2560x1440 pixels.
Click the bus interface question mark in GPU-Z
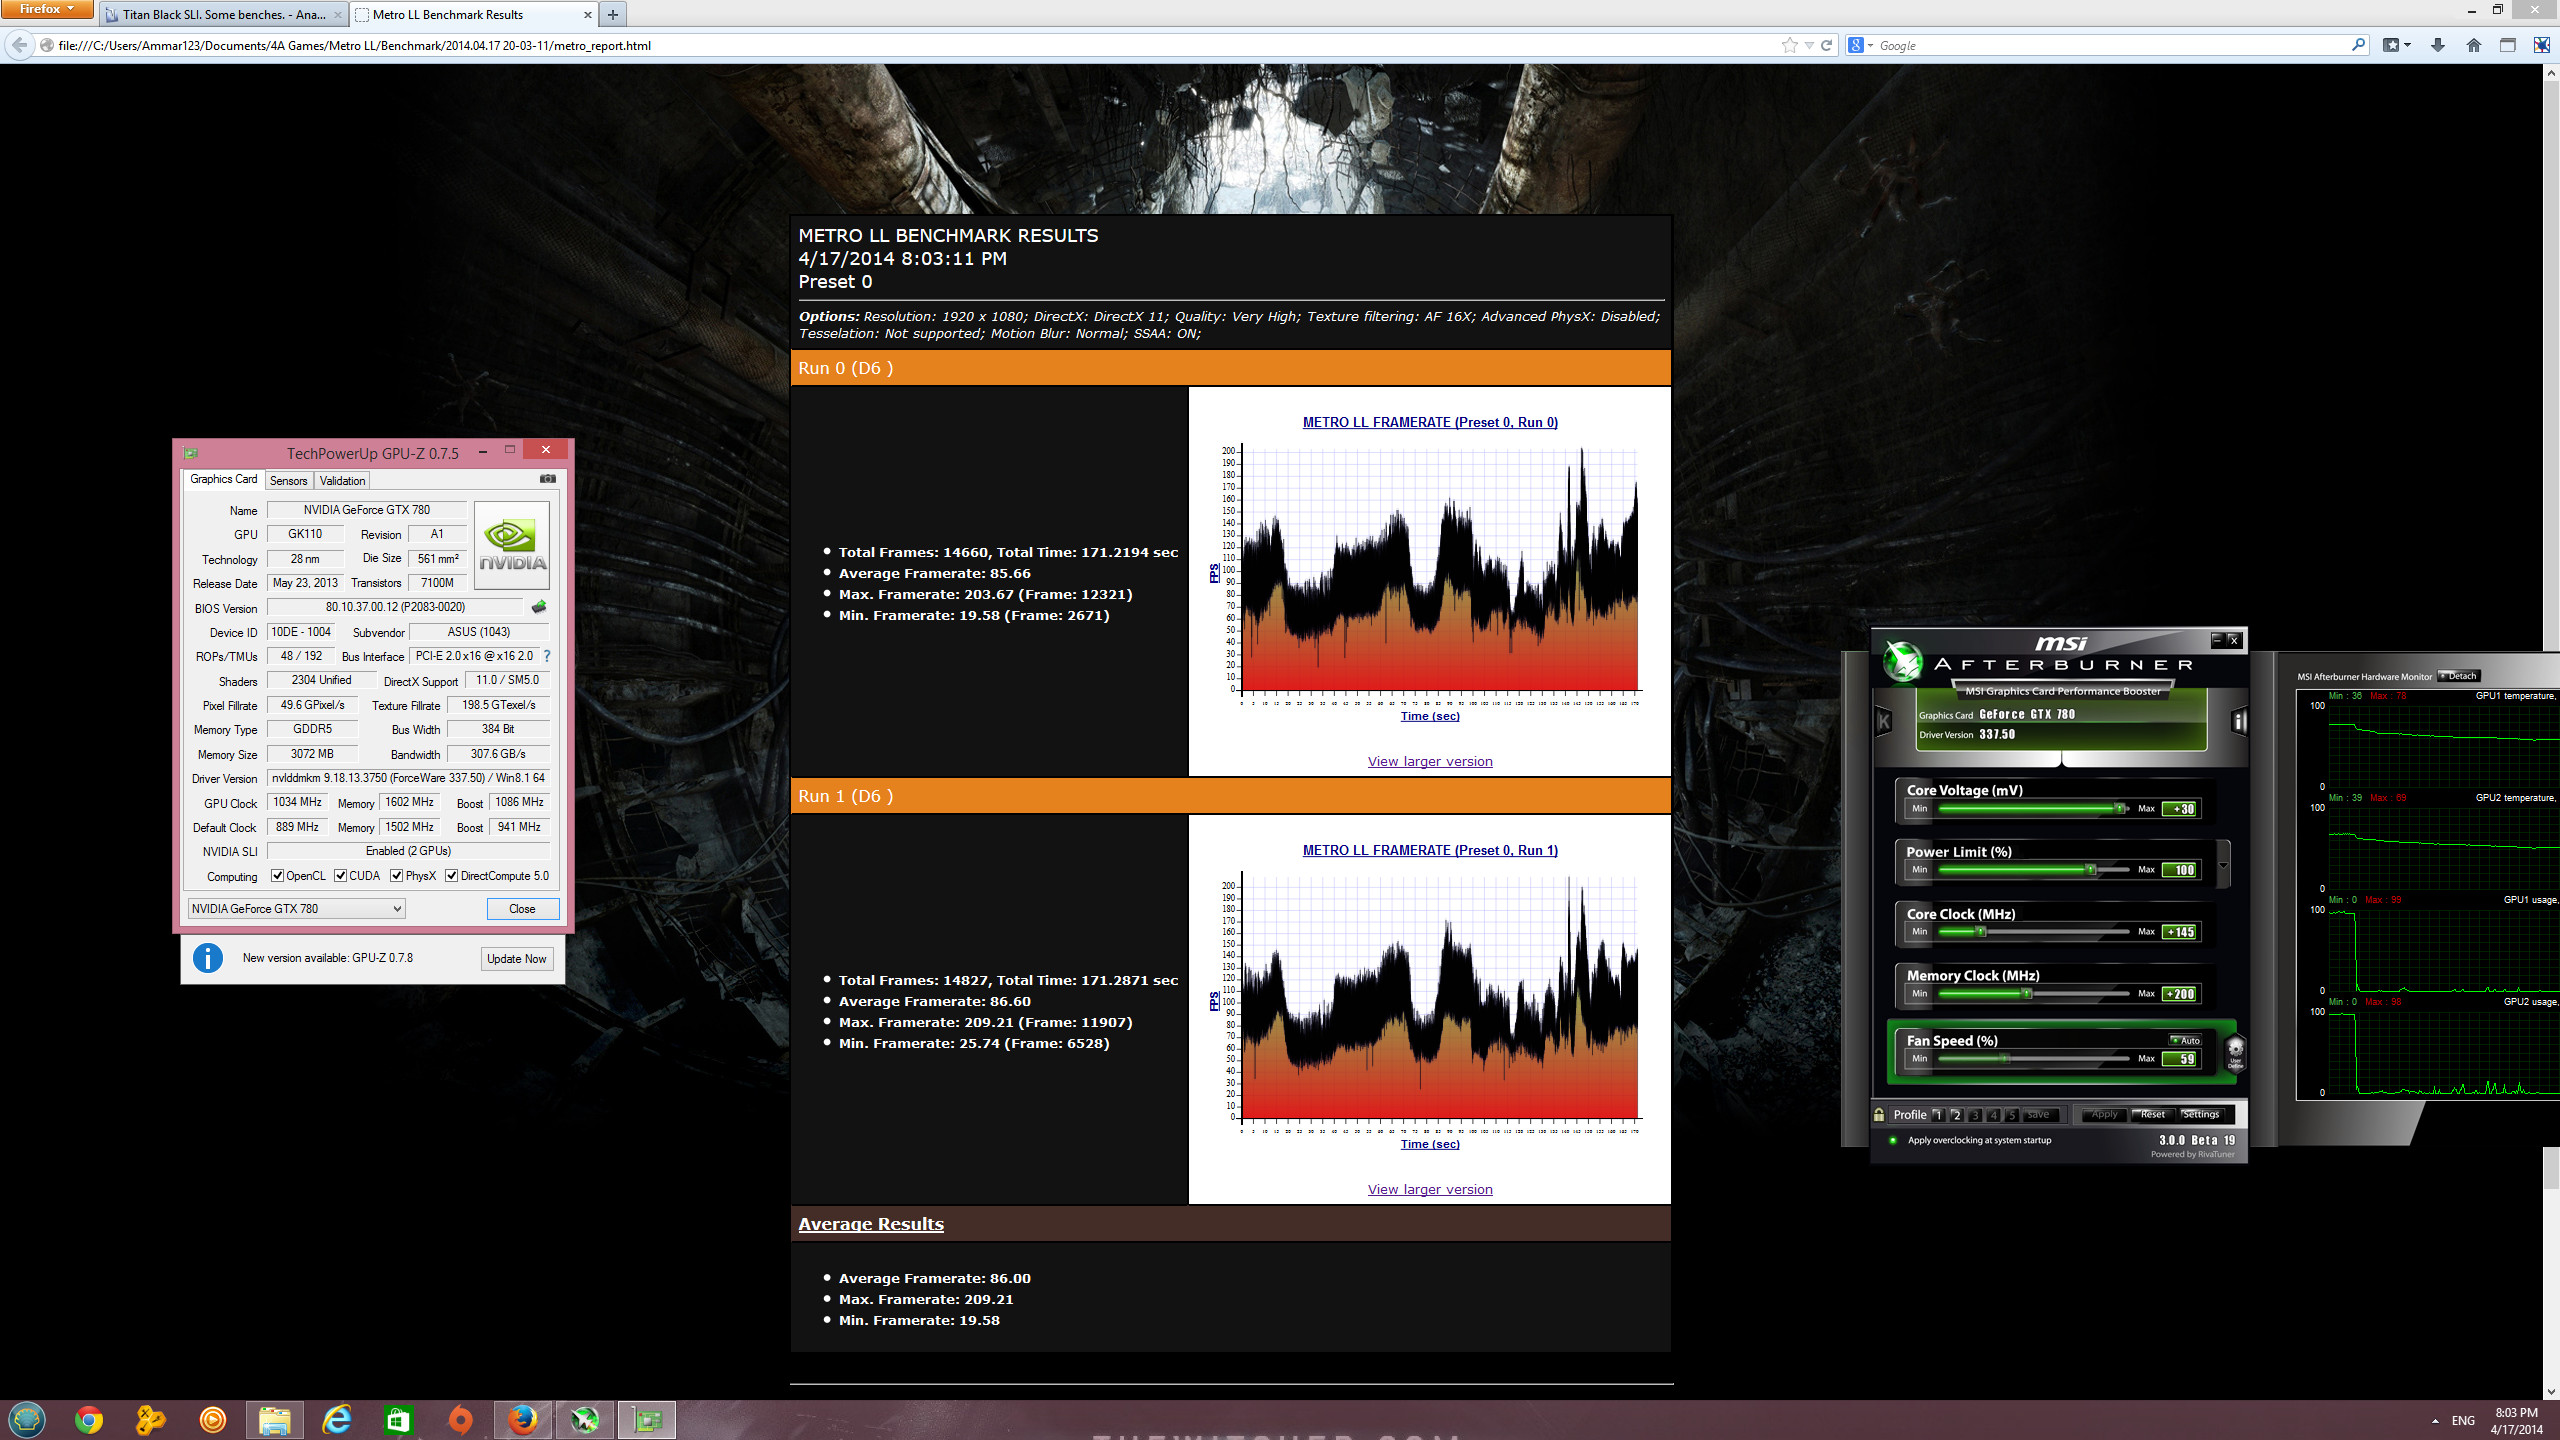[x=547, y=656]
